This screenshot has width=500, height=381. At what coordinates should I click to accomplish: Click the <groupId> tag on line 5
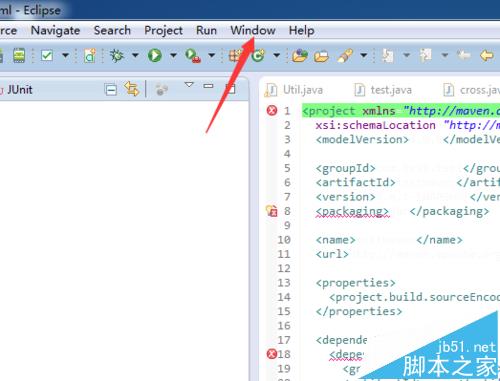click(346, 168)
